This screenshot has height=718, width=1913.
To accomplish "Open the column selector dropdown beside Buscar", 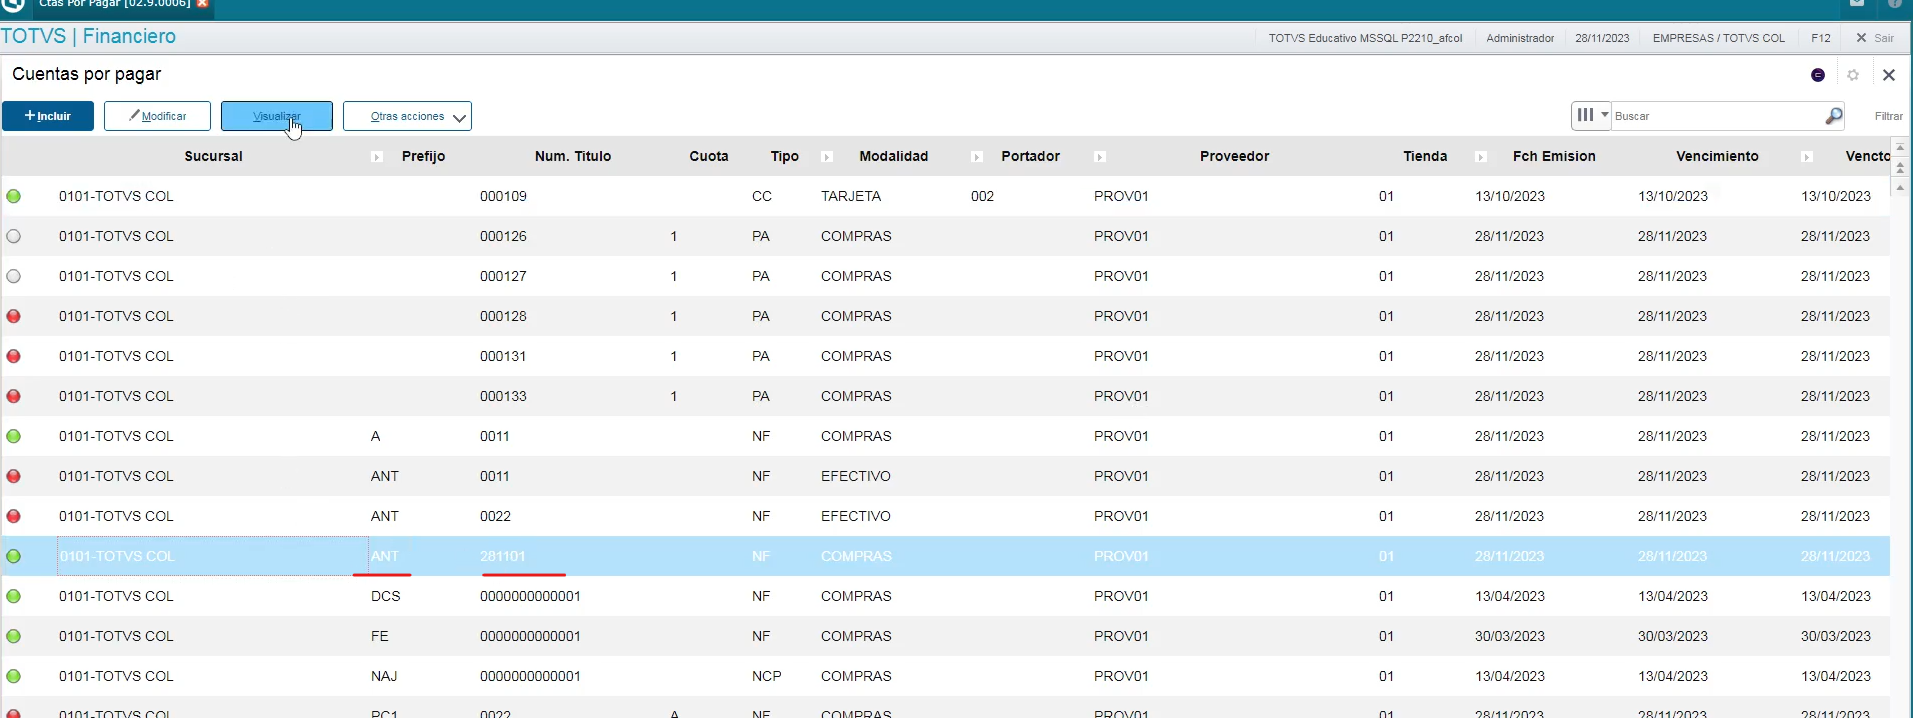I will 1591,115.
